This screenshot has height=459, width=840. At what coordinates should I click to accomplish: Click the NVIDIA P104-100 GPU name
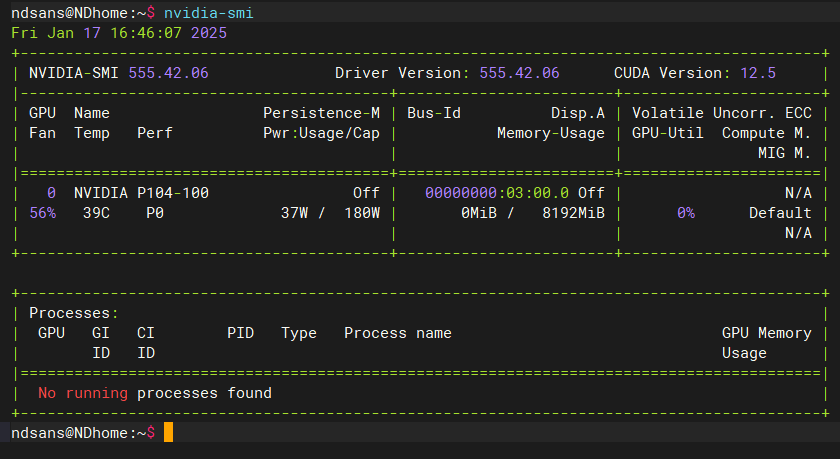pyautogui.click(x=141, y=193)
